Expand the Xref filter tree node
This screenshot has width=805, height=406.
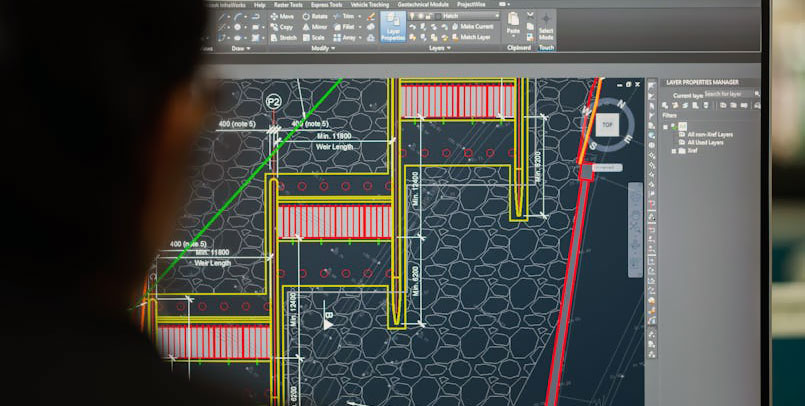point(673,151)
